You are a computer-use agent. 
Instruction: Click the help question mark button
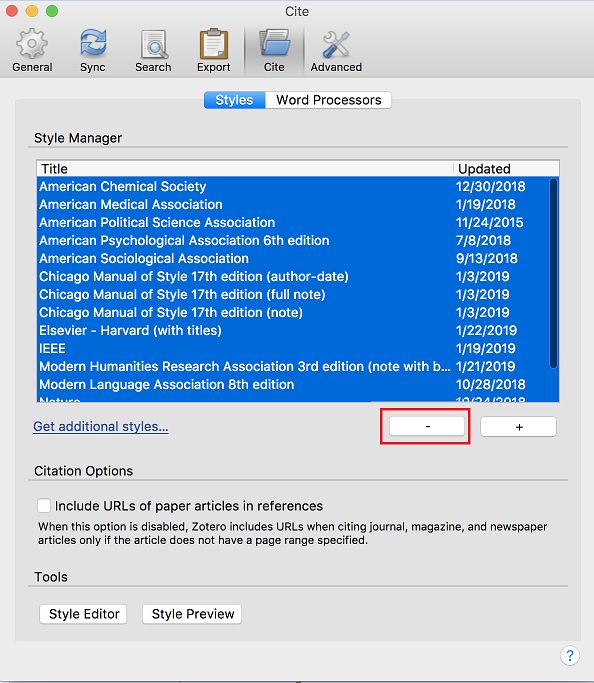pyautogui.click(x=570, y=656)
